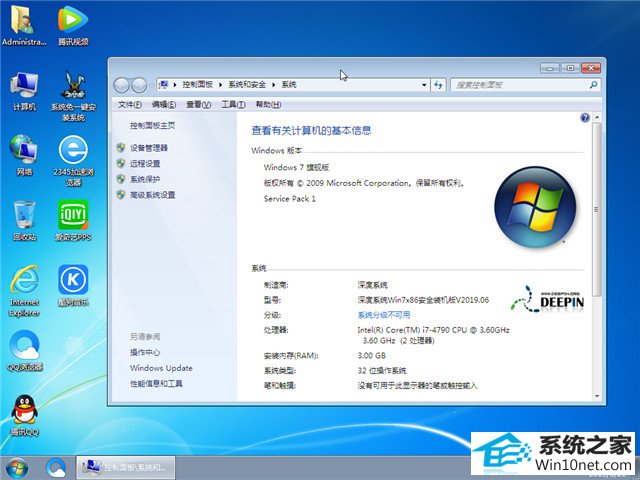Open the Administrator folder desktop icon

click(x=23, y=24)
